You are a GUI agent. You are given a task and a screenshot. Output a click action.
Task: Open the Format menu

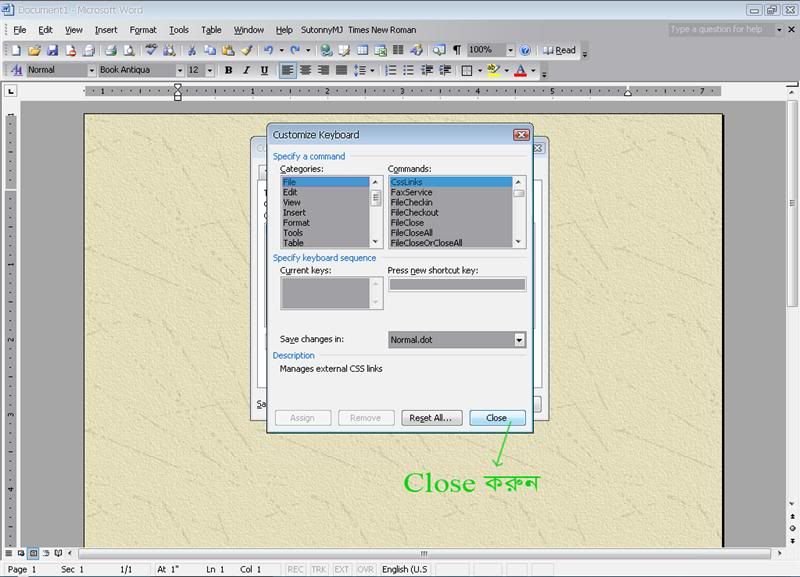pyautogui.click(x=143, y=30)
